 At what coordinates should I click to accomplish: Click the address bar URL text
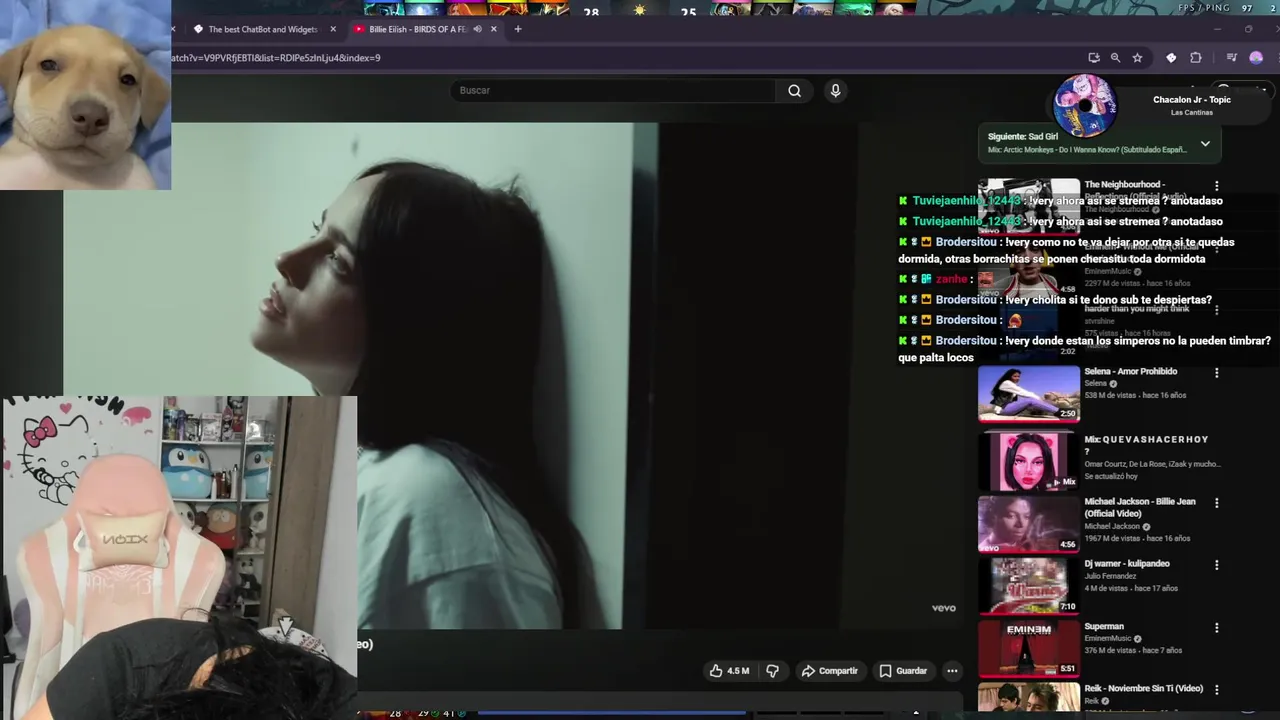pos(276,58)
